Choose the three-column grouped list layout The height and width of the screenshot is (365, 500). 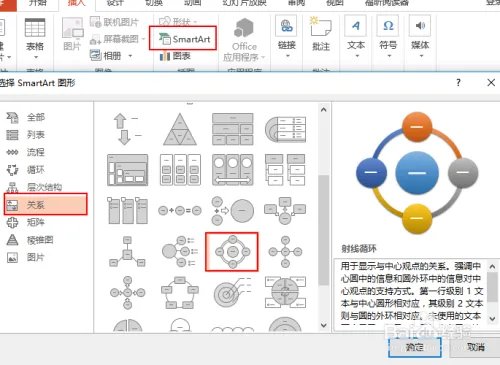[180, 170]
